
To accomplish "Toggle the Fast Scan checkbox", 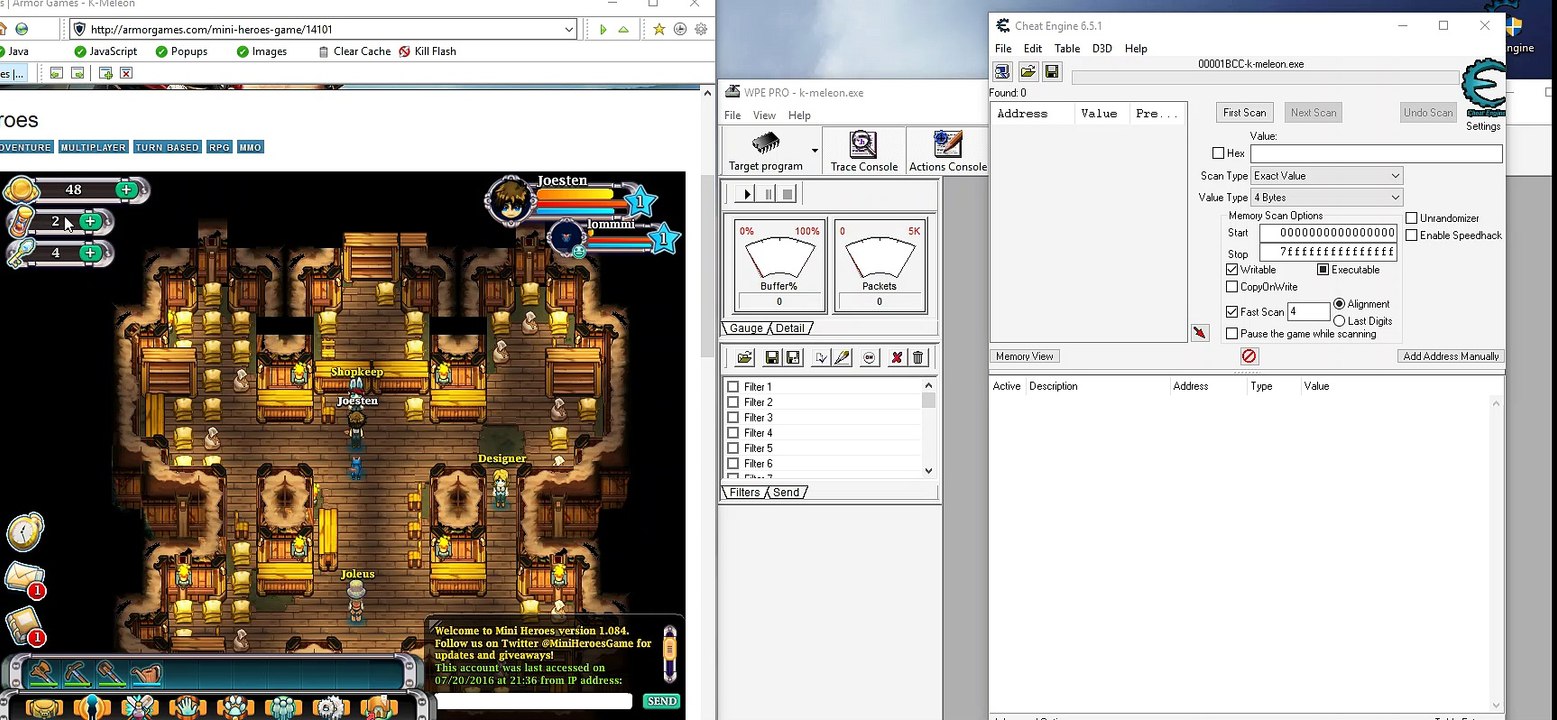I will pyautogui.click(x=1232, y=312).
